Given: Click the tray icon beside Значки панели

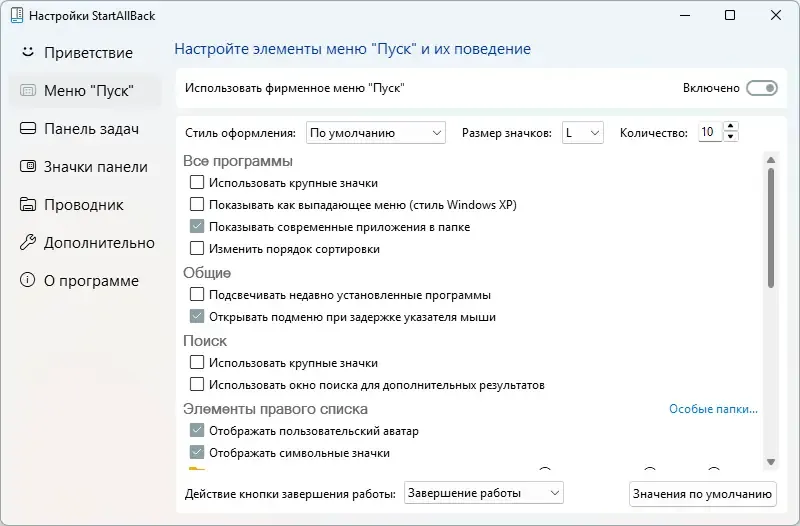Looking at the screenshot, I should click(x=28, y=166).
